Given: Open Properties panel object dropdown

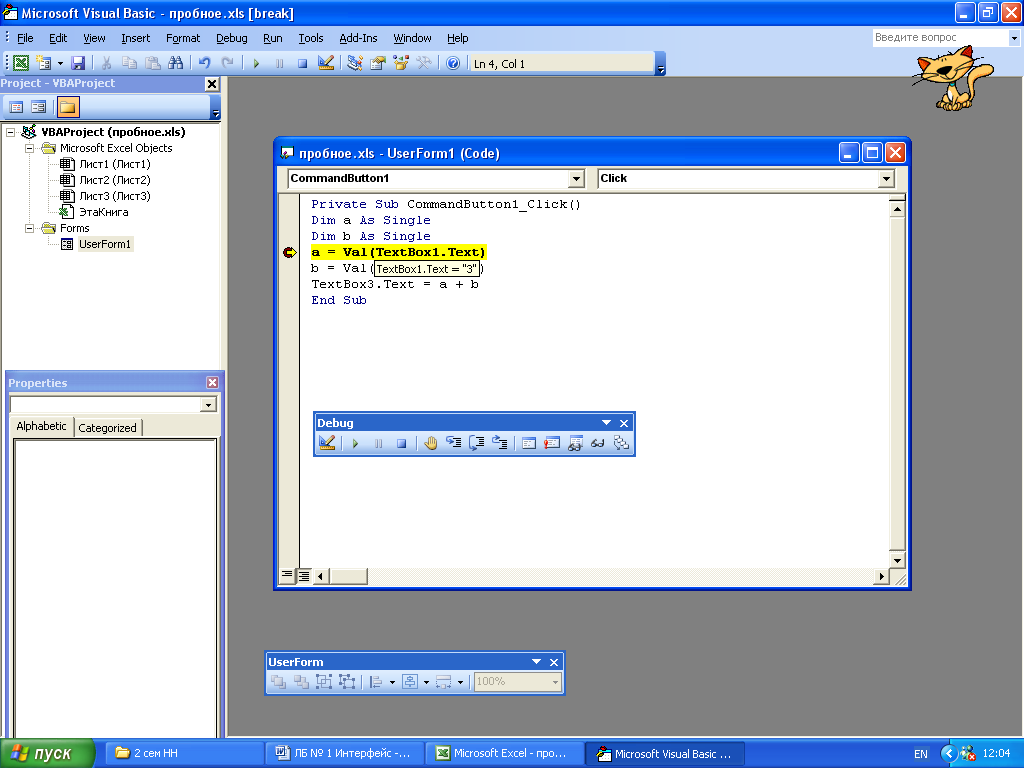Looking at the screenshot, I should (x=208, y=405).
